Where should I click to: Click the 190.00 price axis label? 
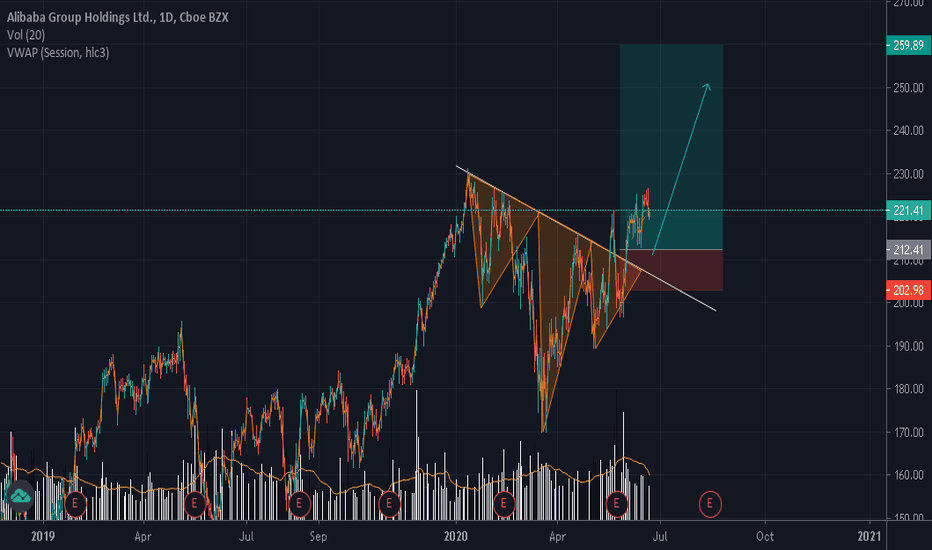pyautogui.click(x=908, y=347)
